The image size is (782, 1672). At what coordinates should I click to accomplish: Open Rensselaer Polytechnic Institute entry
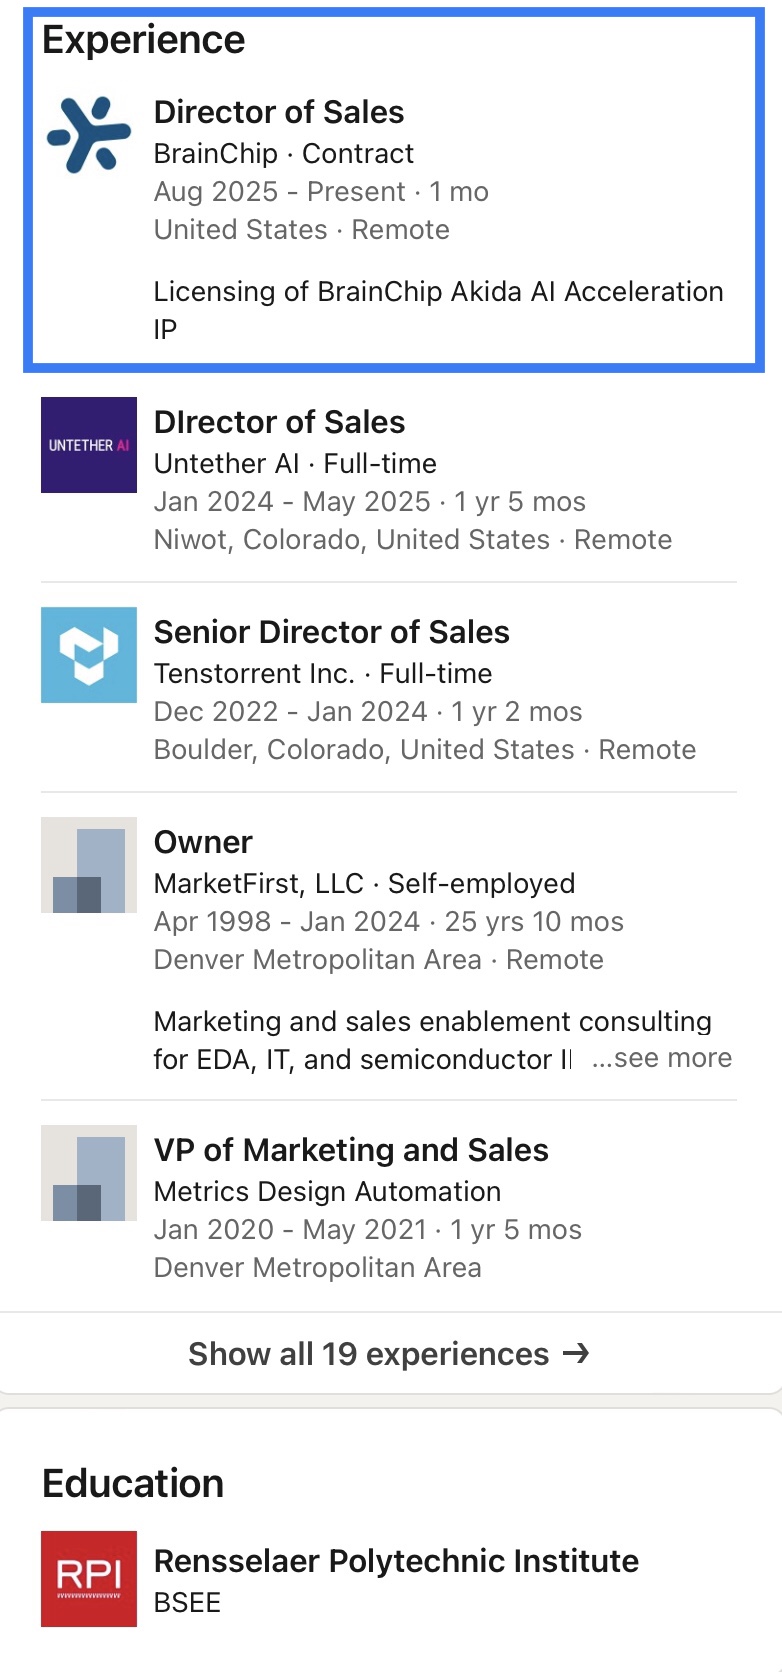tap(396, 1561)
